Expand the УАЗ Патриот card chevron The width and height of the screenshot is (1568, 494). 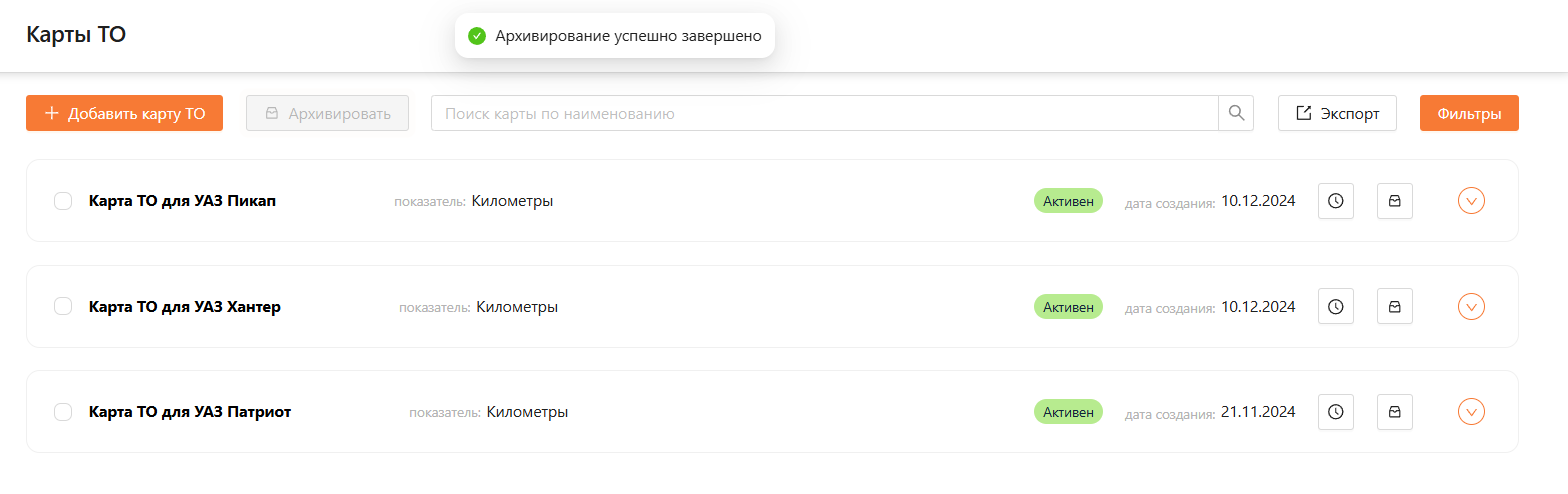tap(1471, 412)
